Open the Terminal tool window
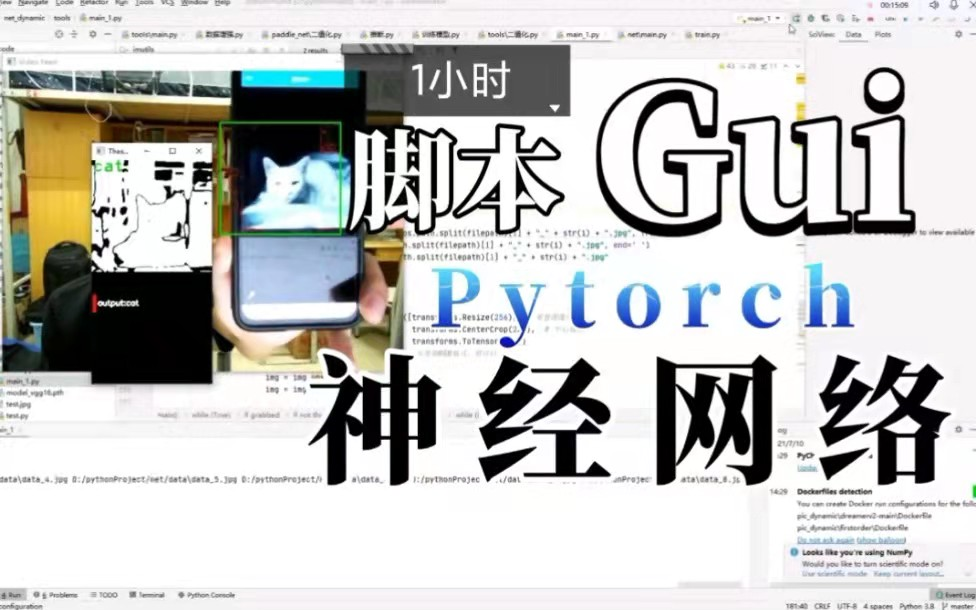The image size is (976, 610). [x=148, y=595]
